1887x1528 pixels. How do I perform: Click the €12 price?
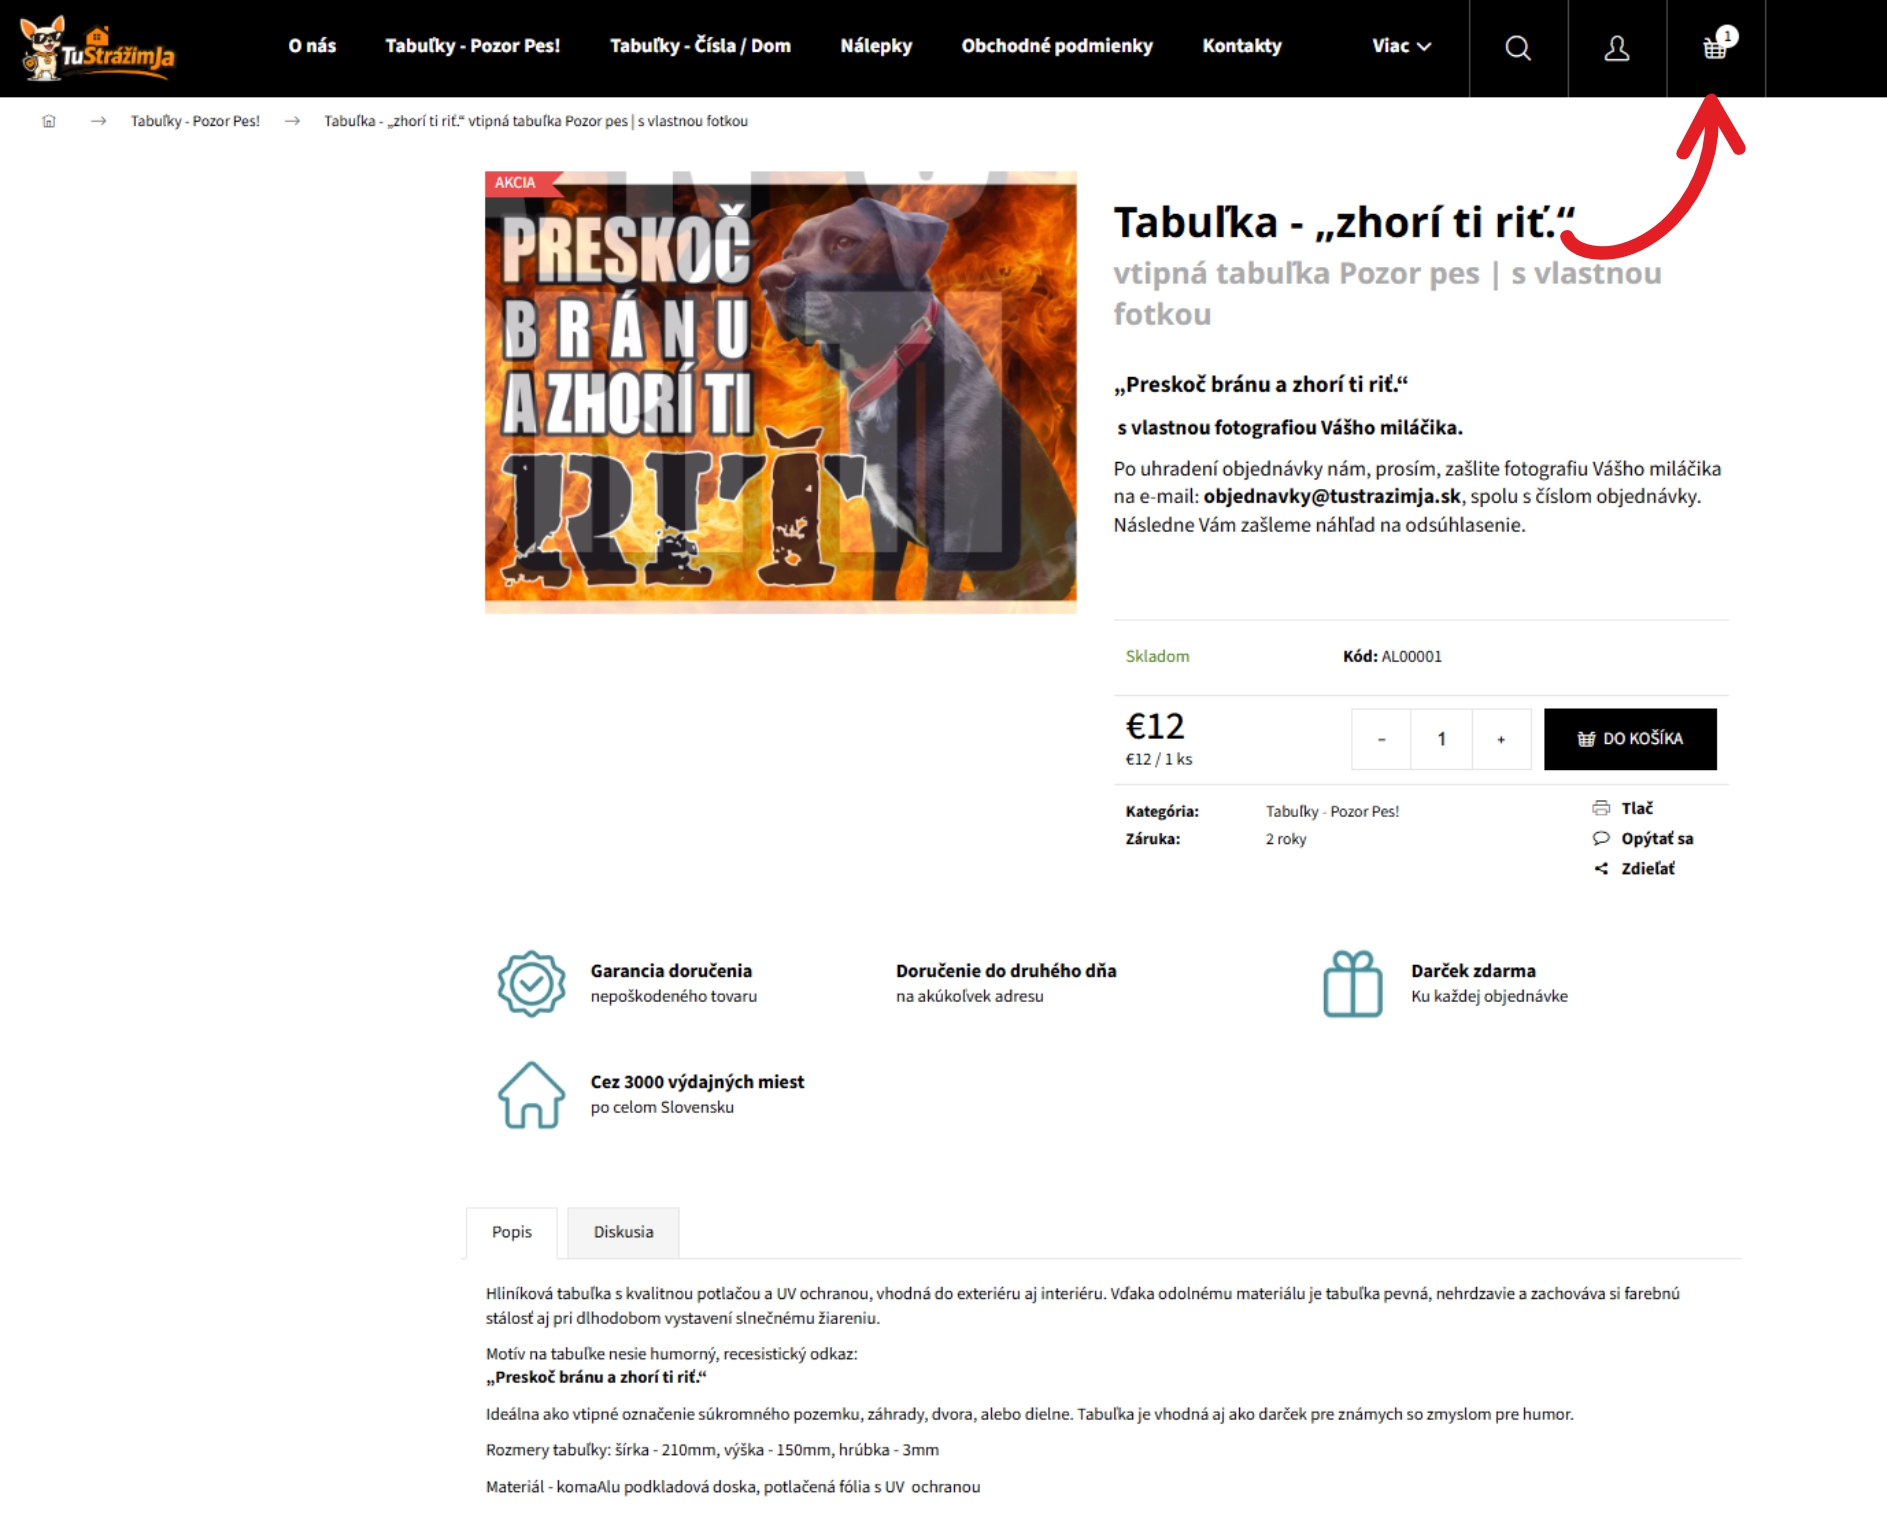(1155, 726)
